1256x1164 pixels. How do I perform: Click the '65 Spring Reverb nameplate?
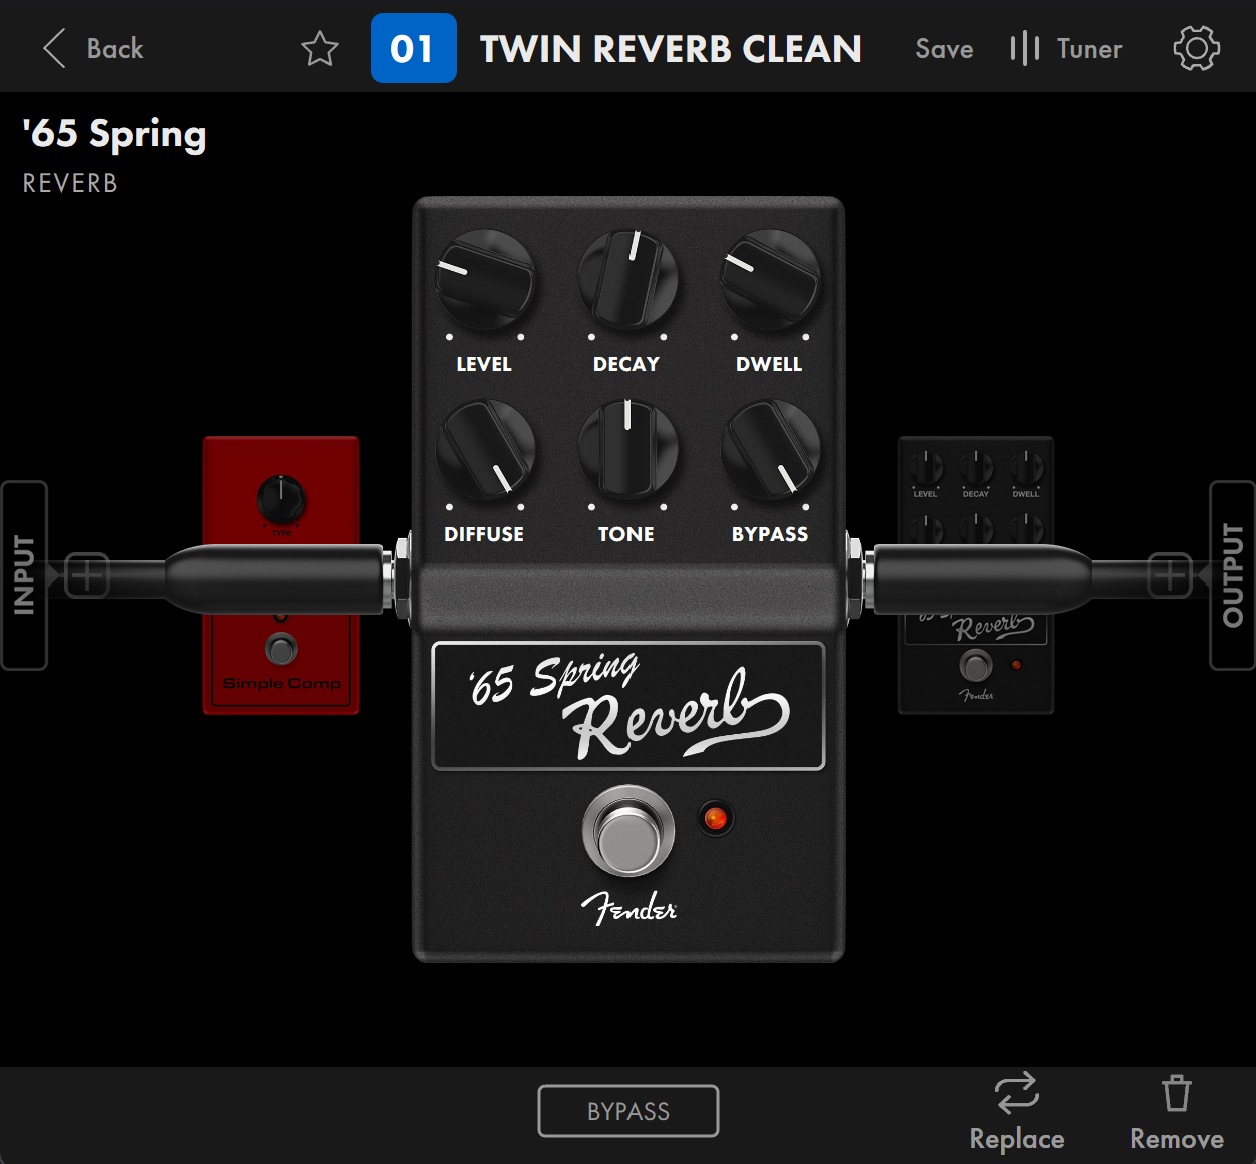tap(628, 706)
